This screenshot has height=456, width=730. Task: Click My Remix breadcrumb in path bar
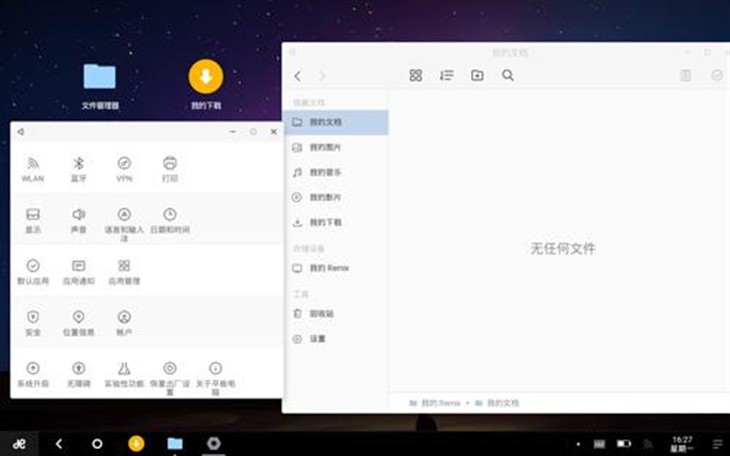click(435, 403)
